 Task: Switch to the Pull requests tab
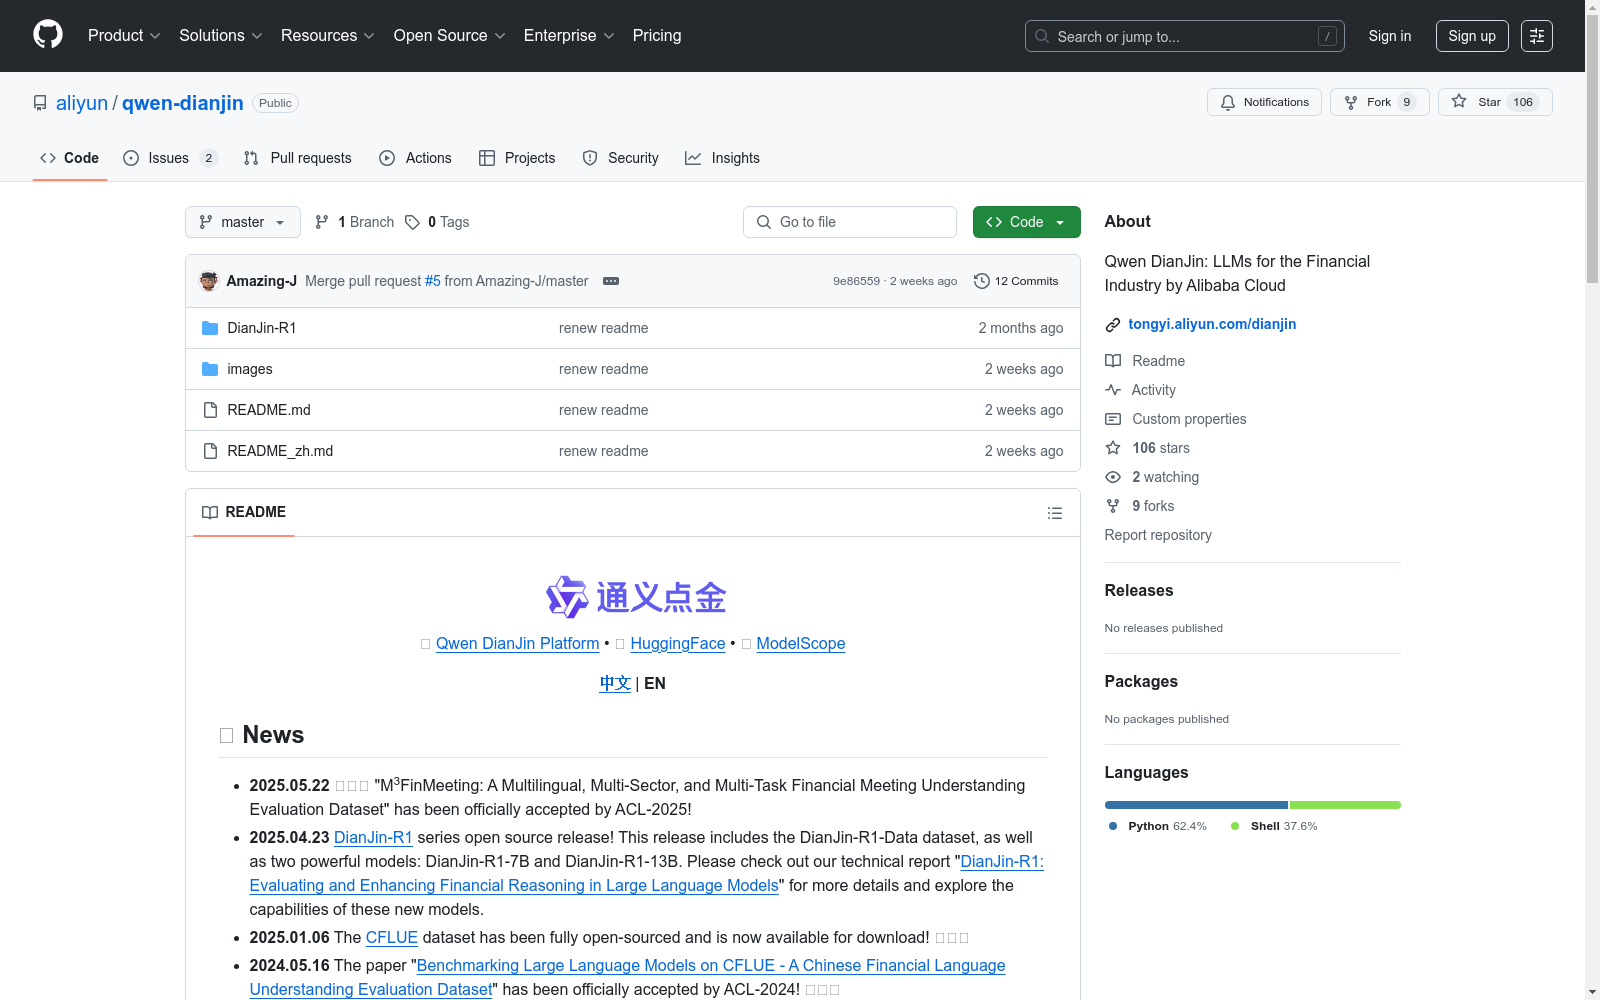298,158
